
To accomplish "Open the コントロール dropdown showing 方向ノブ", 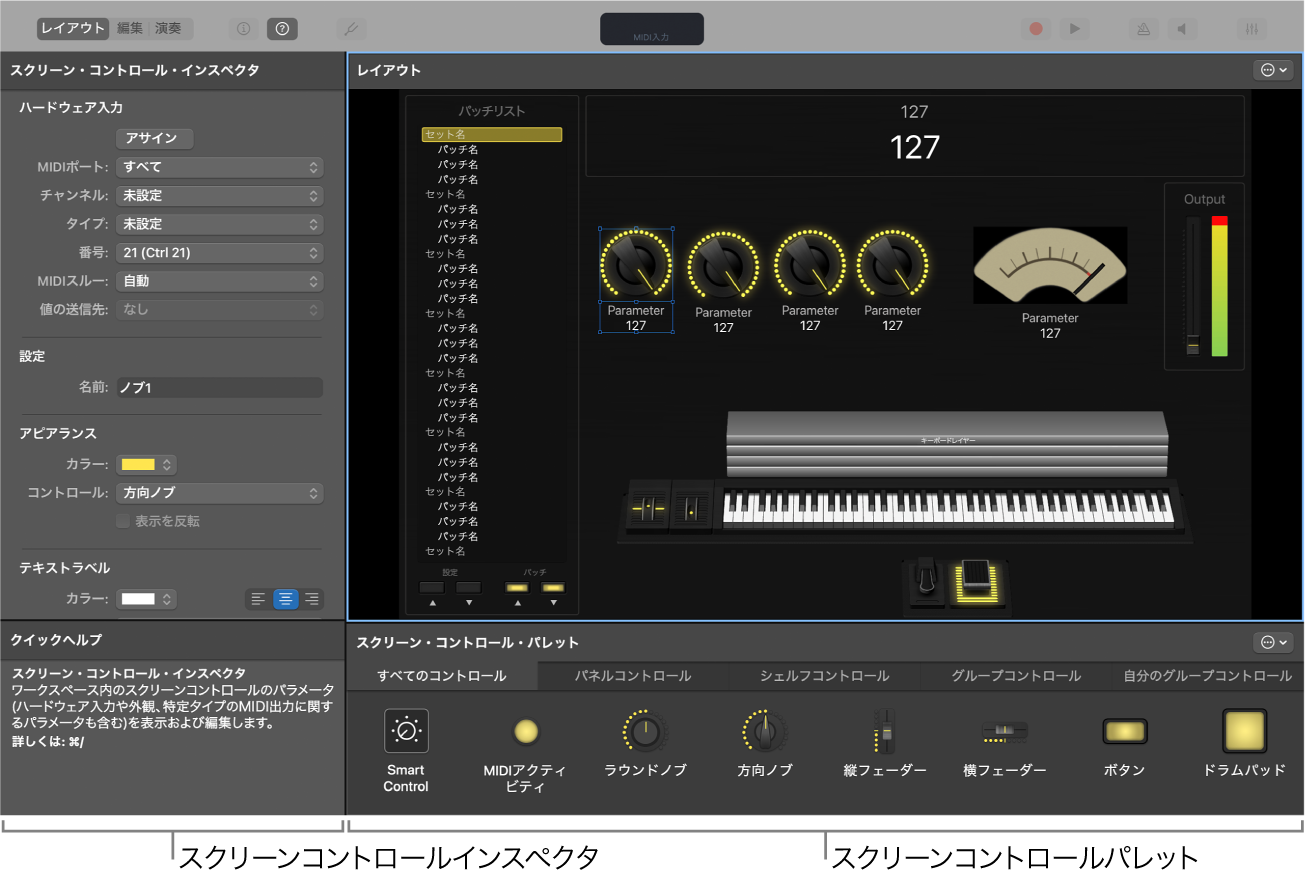I will click(219, 493).
